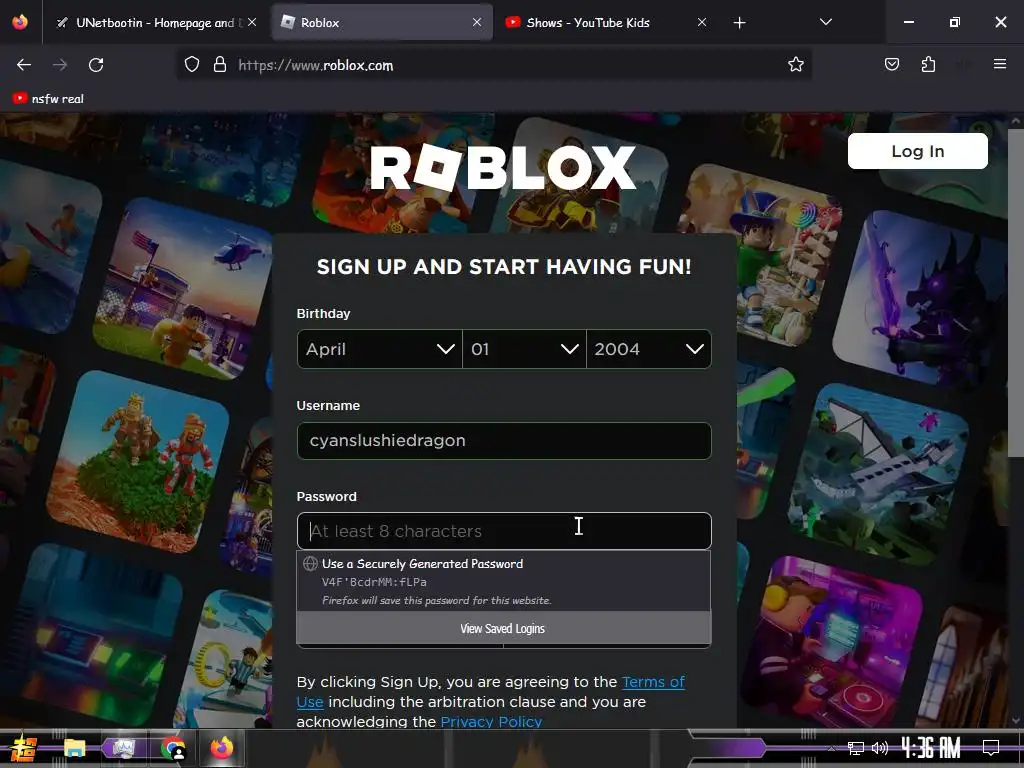Open Chrome from the taskbar

pos(172,748)
